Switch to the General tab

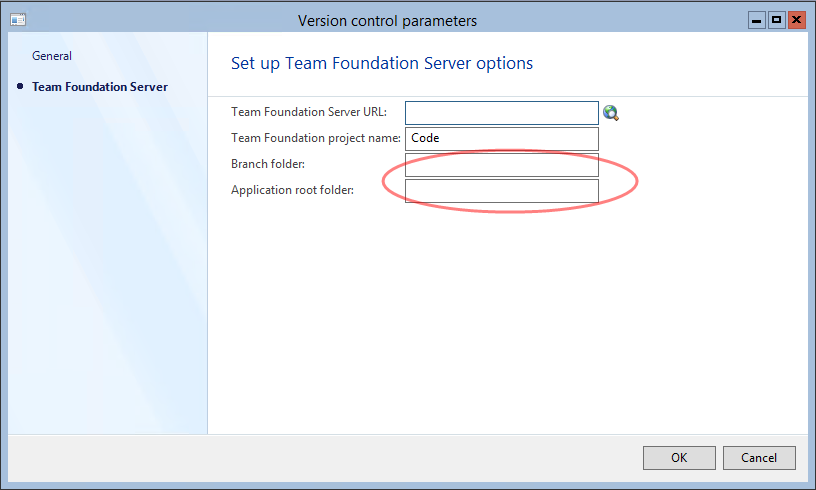pos(52,56)
